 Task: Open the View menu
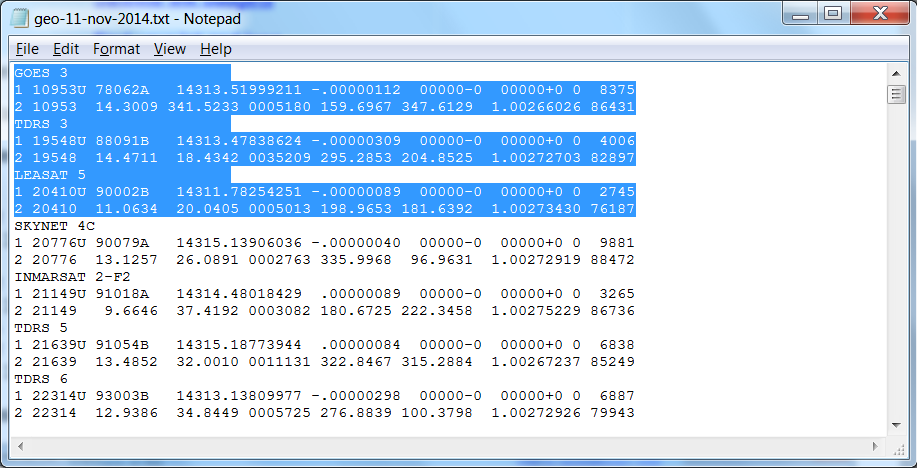pyautogui.click(x=170, y=49)
